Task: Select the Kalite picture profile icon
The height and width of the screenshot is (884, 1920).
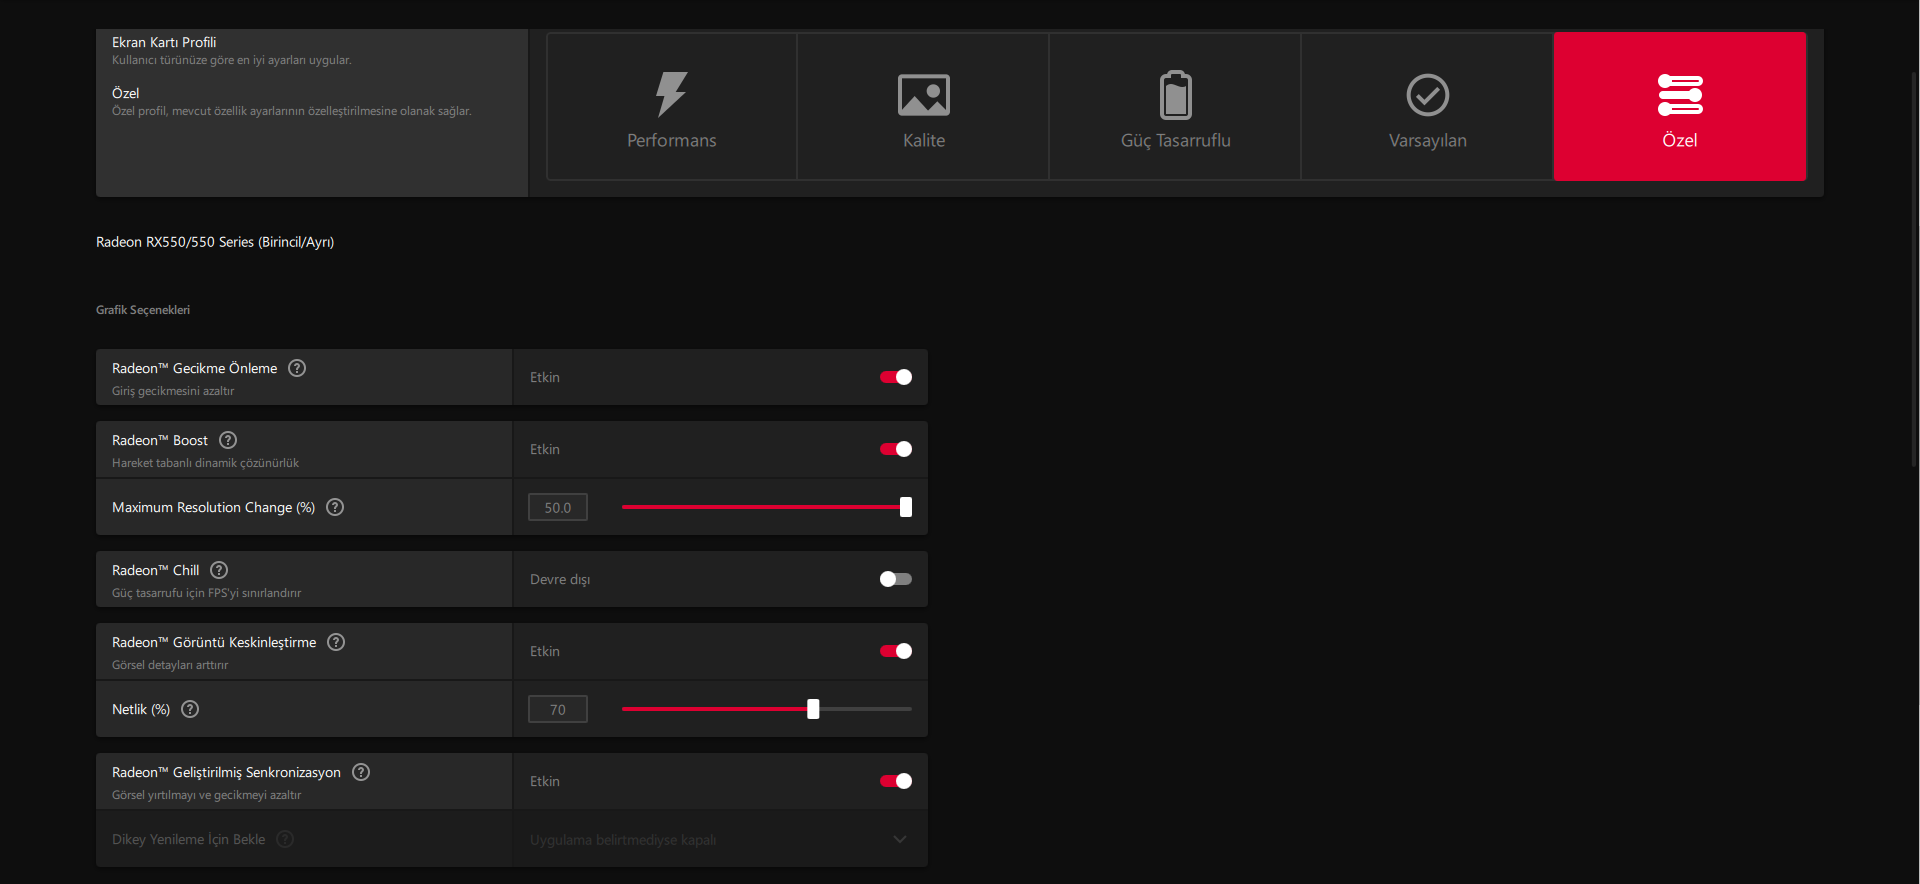Action: coord(924,95)
